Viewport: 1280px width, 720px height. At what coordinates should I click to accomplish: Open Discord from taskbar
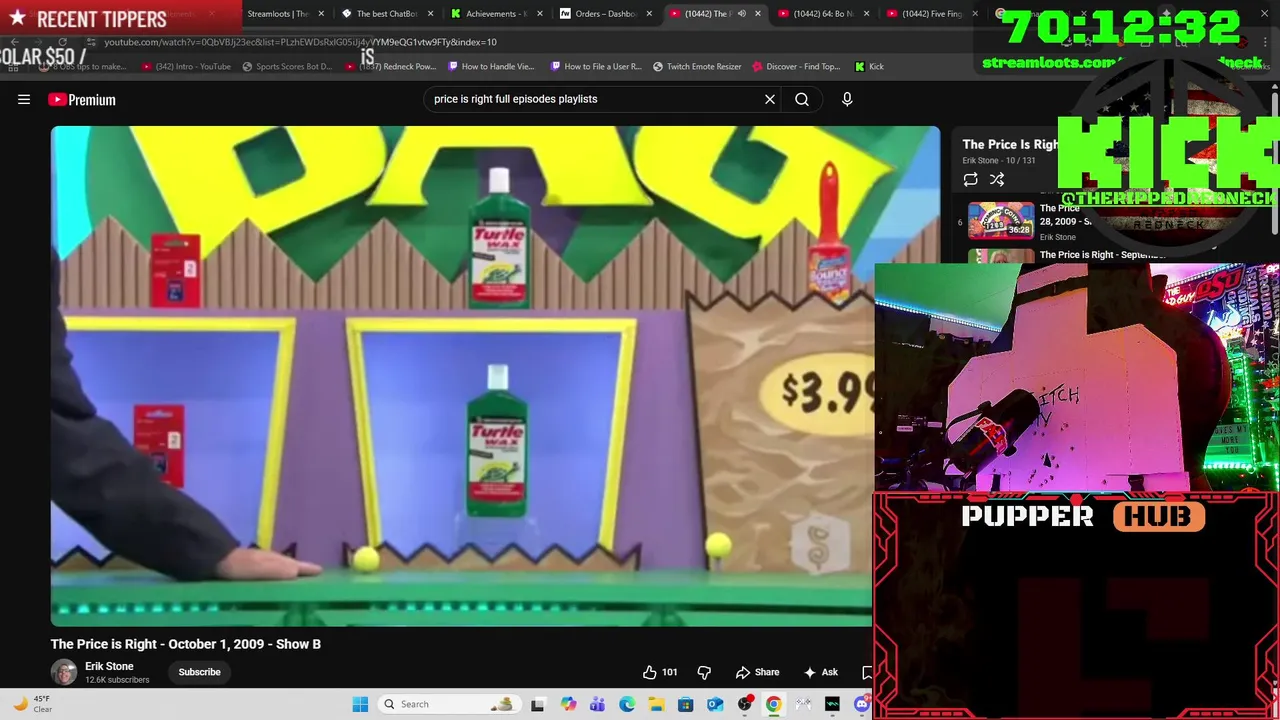tap(862, 704)
